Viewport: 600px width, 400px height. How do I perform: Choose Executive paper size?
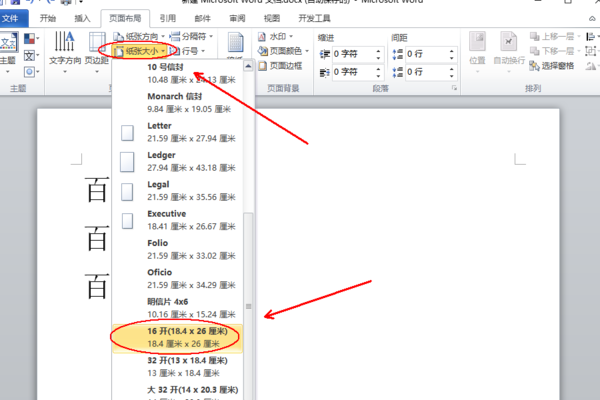pyautogui.click(x=178, y=220)
